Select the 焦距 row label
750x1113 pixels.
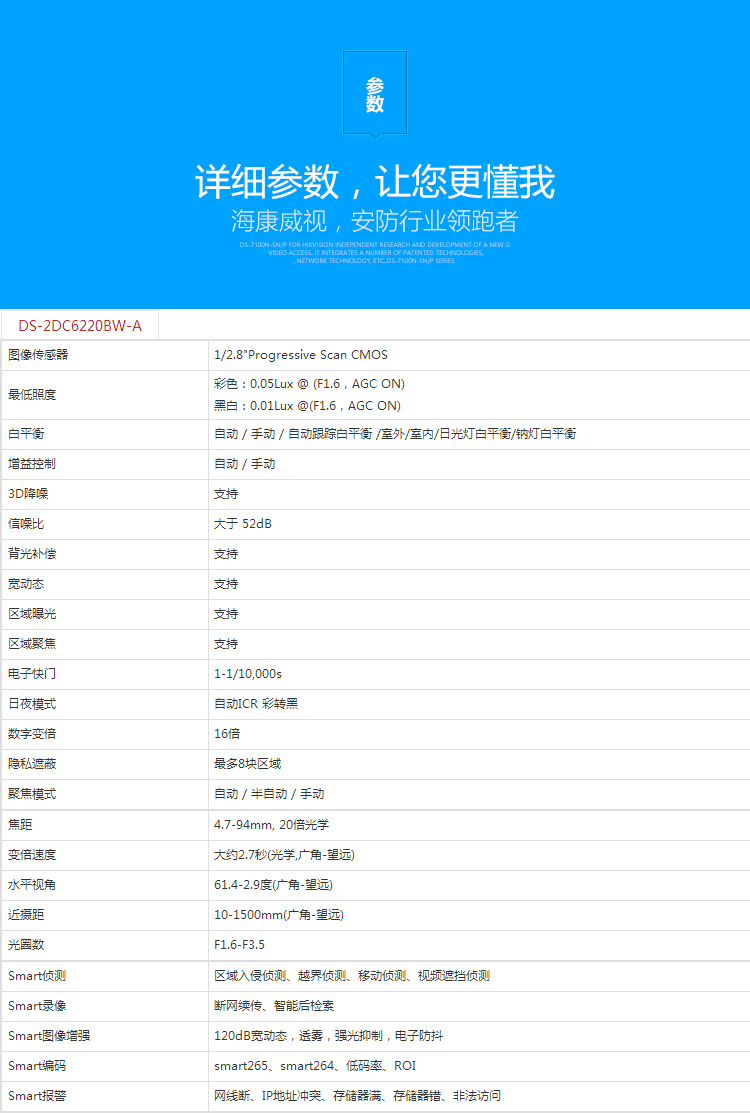tap(20, 825)
